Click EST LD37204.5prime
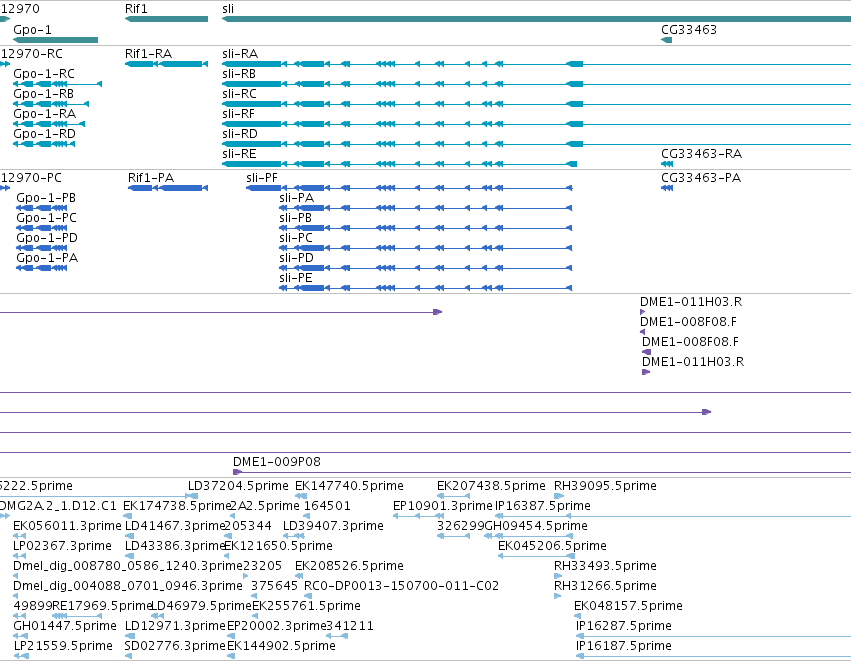 (x=238, y=486)
